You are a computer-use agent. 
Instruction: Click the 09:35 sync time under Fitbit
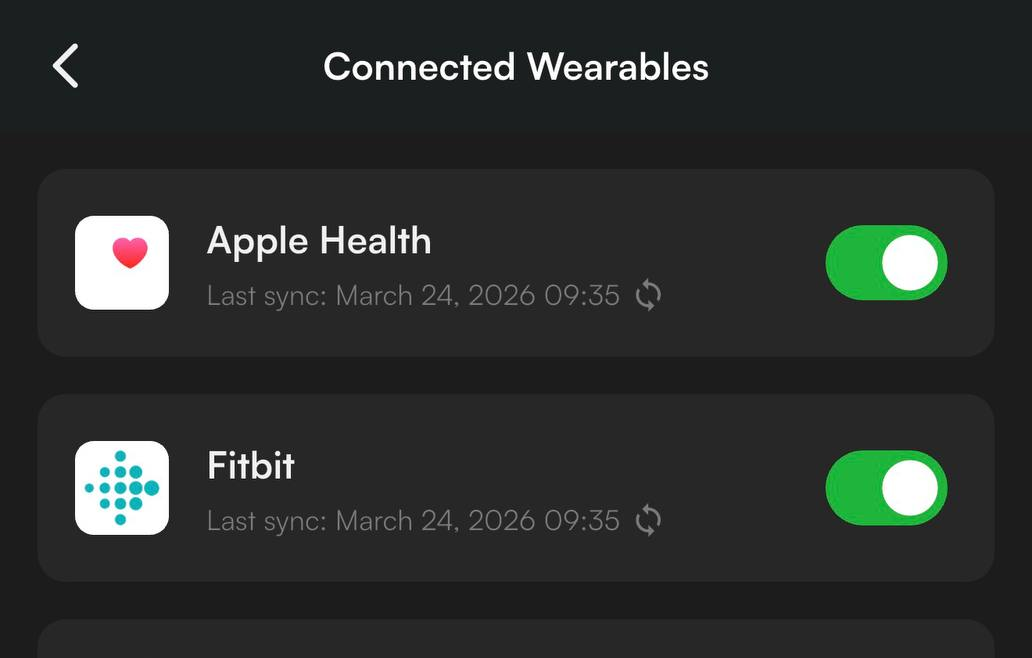582,521
